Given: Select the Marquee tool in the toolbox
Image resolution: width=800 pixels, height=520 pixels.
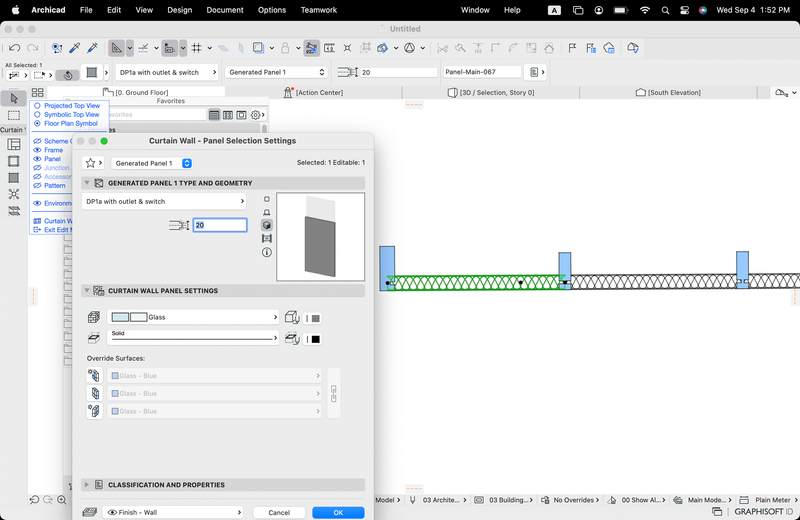Looking at the screenshot, I should click(14, 115).
